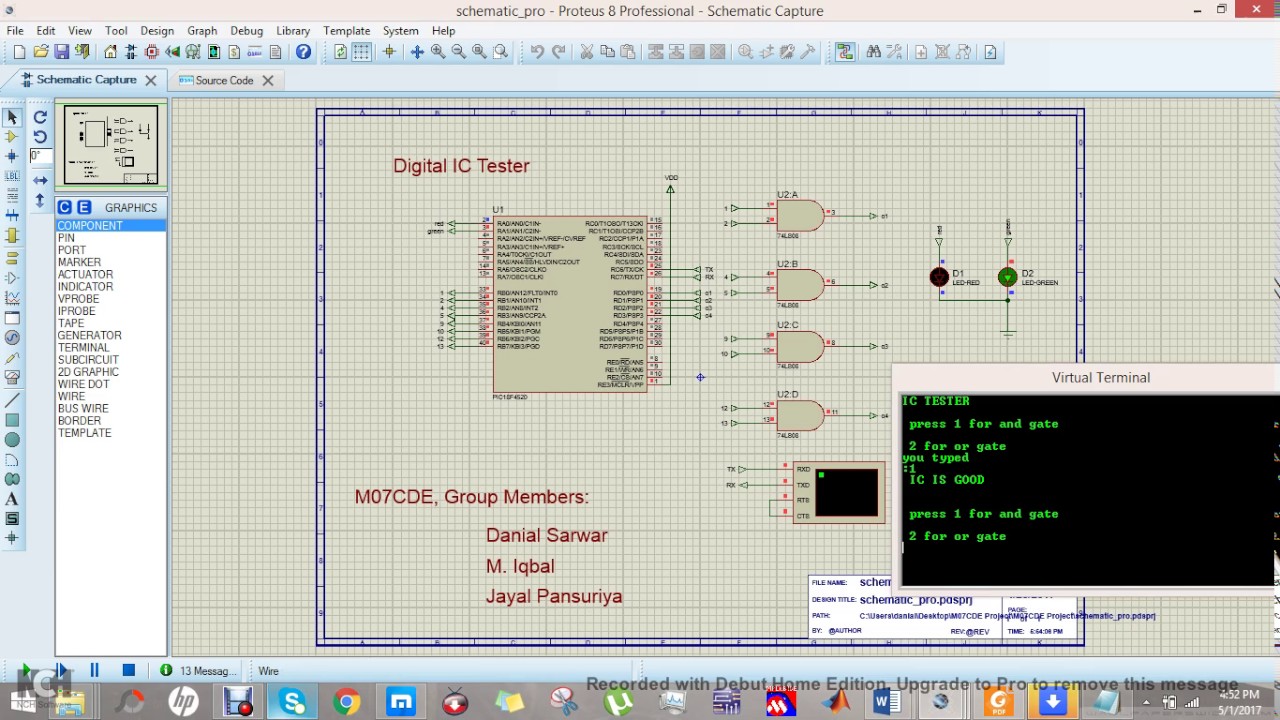Toggle the grid display icon

[362, 52]
